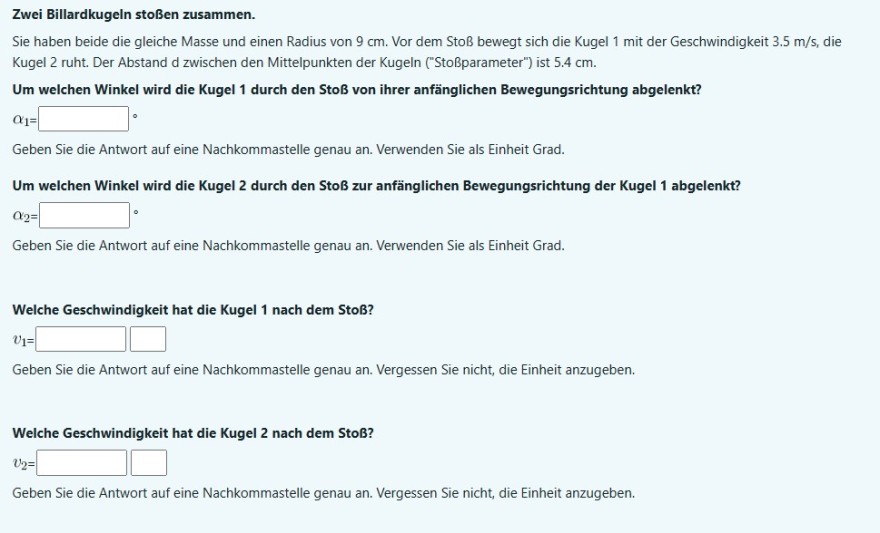Click the 'Einheit anzugeben' hint below v1
Screen dimensions: 880x533
click(x=324, y=370)
